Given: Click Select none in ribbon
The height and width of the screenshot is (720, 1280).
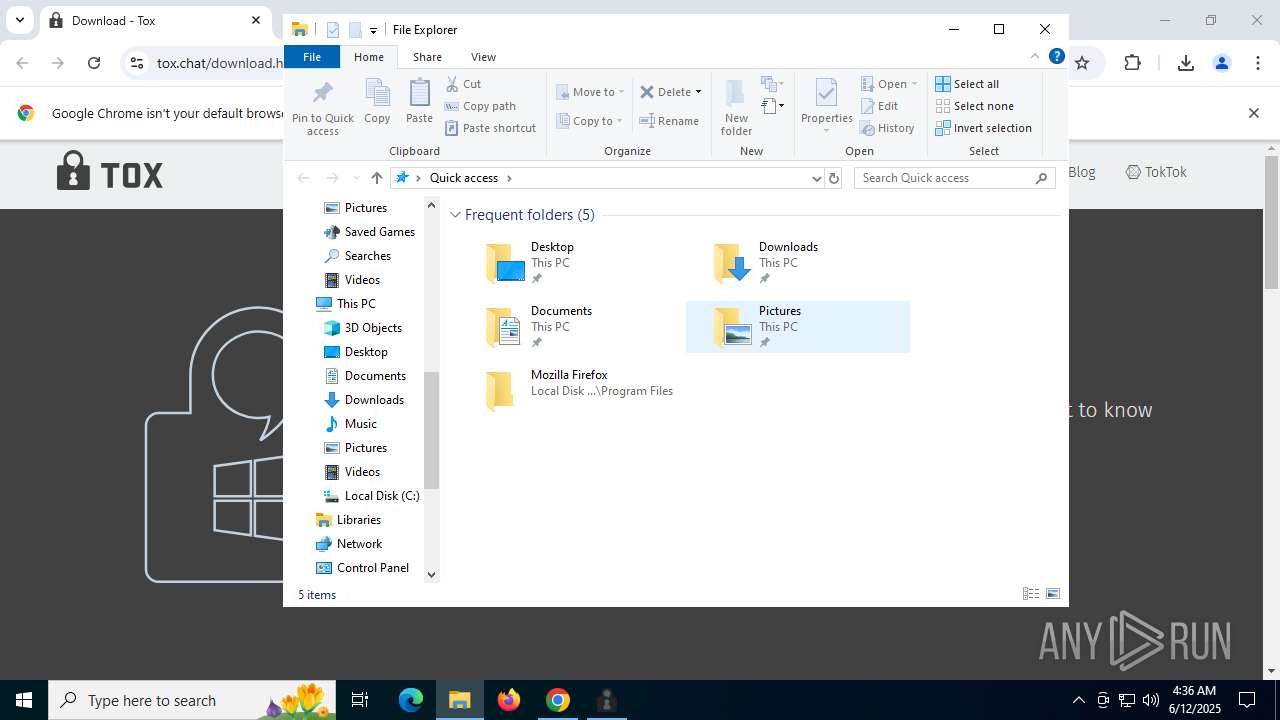Looking at the screenshot, I should (x=974, y=106).
